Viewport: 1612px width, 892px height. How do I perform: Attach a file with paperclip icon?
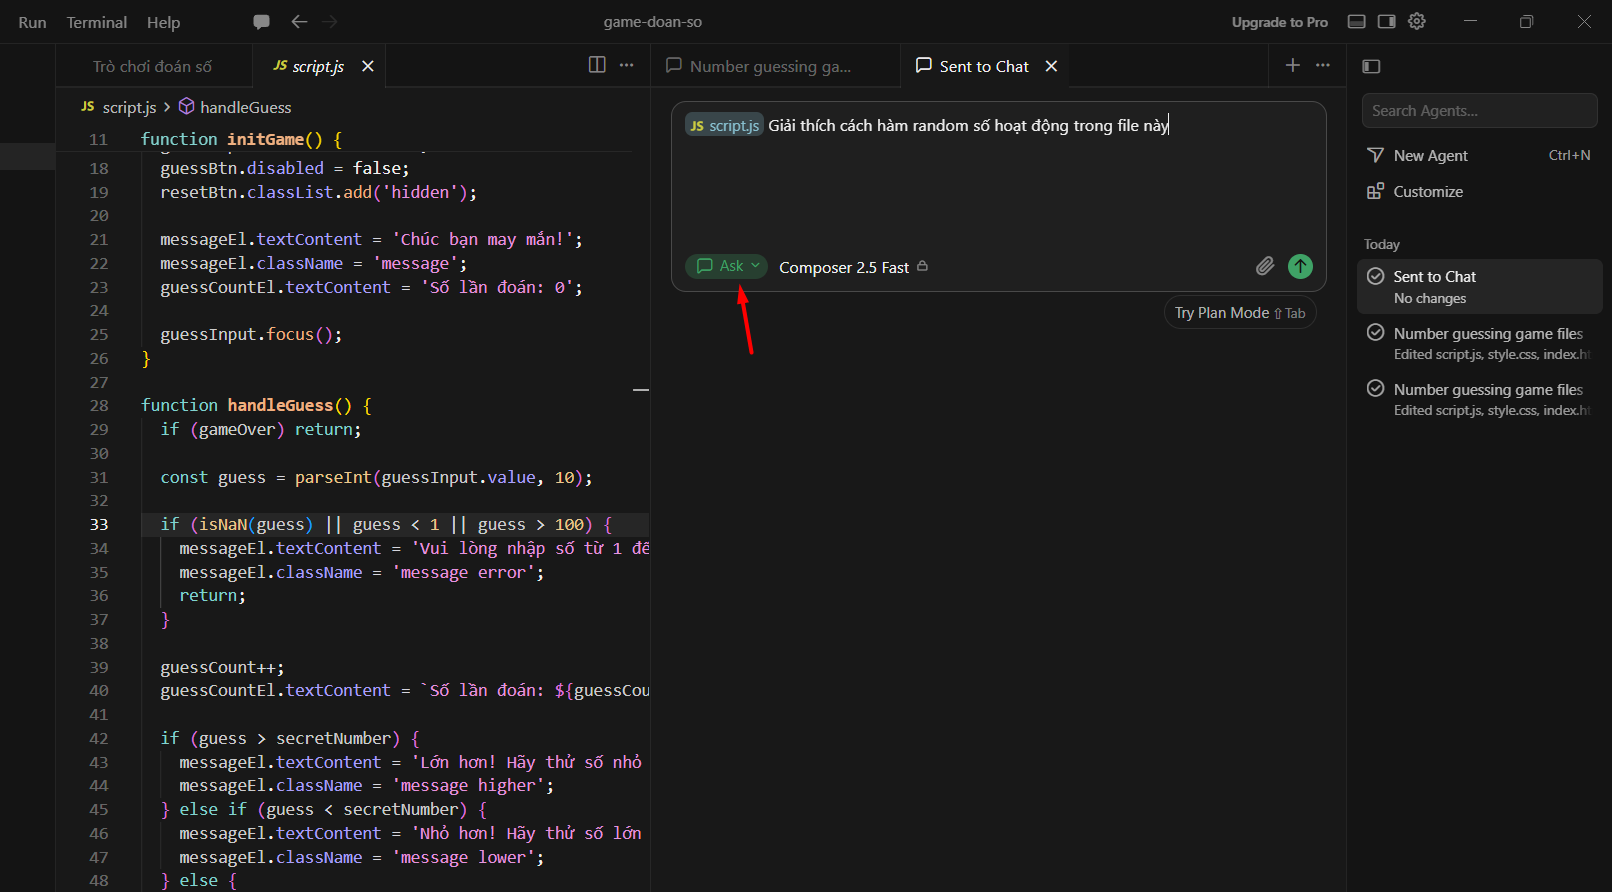coord(1265,266)
